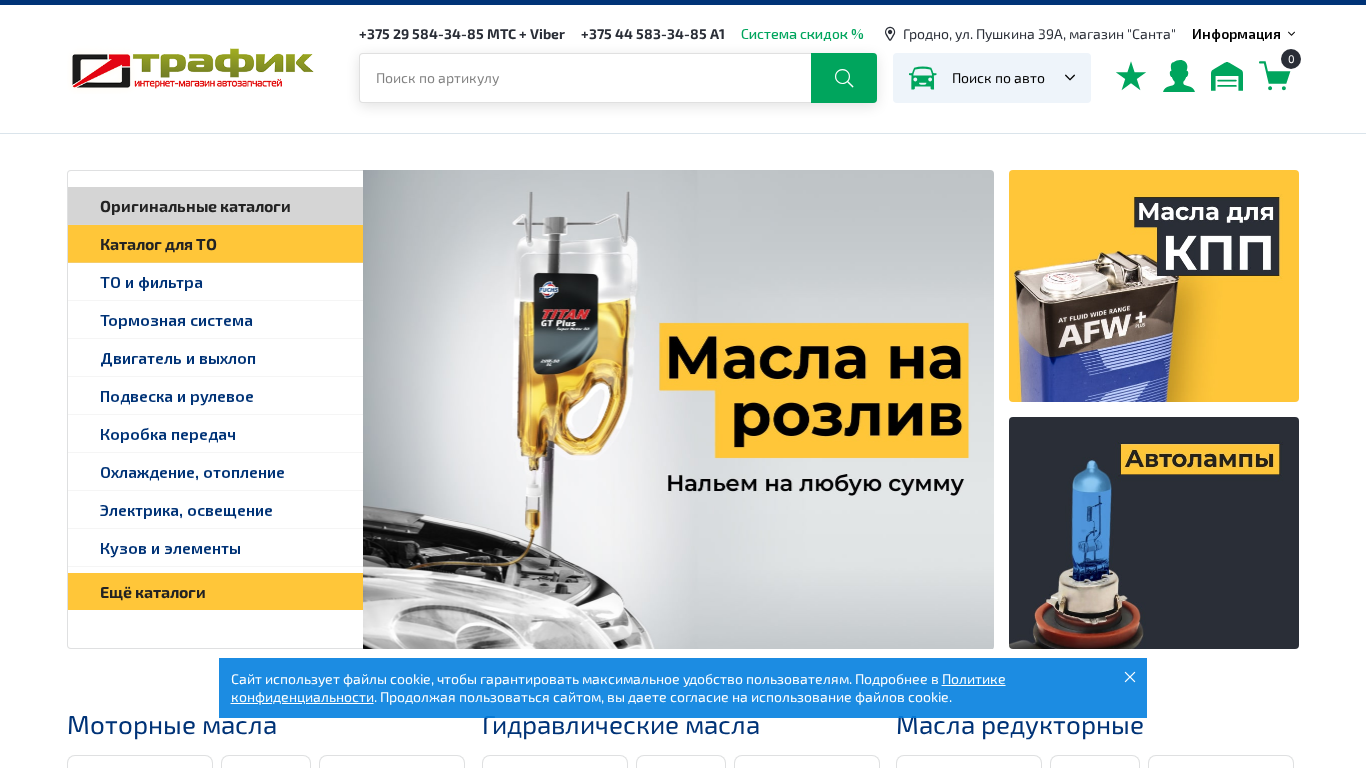Image resolution: width=1366 pixels, height=768 pixels.
Task: Open the shopping cart icon
Action: tap(1275, 76)
